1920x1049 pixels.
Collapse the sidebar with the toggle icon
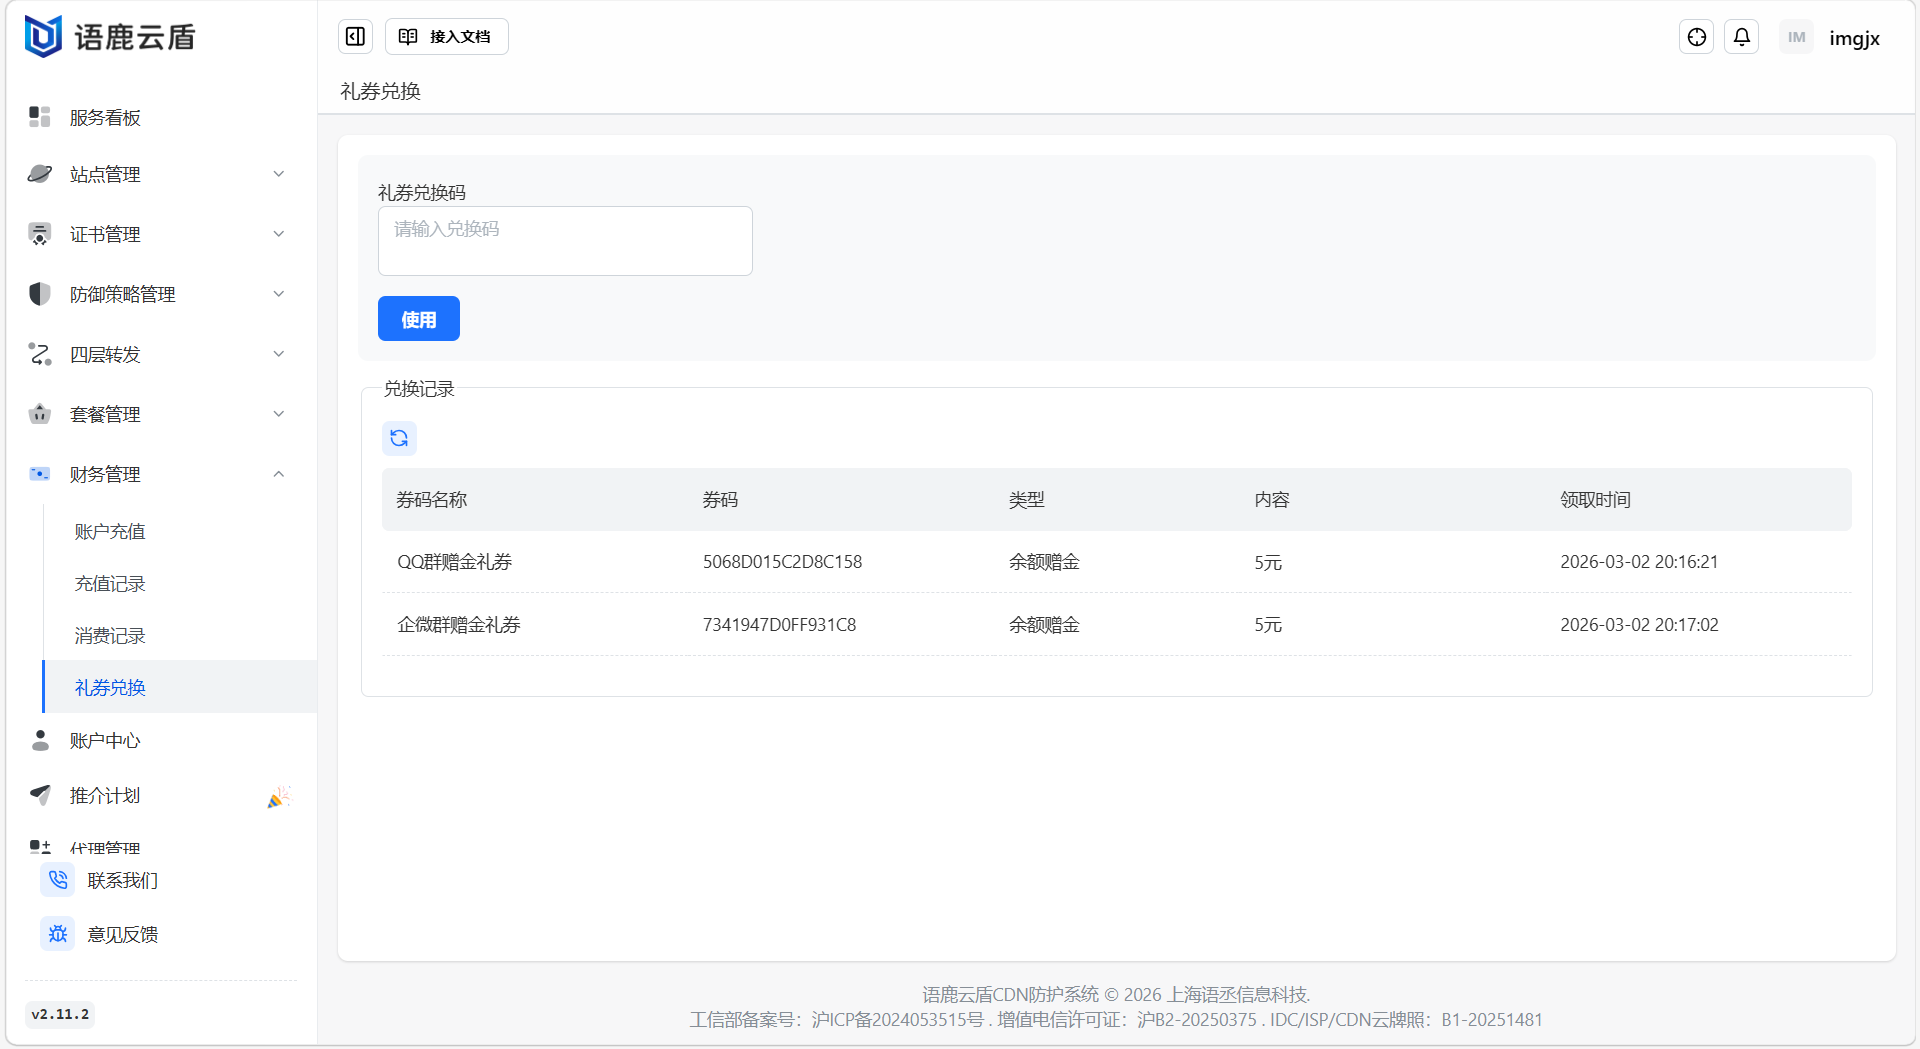tap(355, 37)
